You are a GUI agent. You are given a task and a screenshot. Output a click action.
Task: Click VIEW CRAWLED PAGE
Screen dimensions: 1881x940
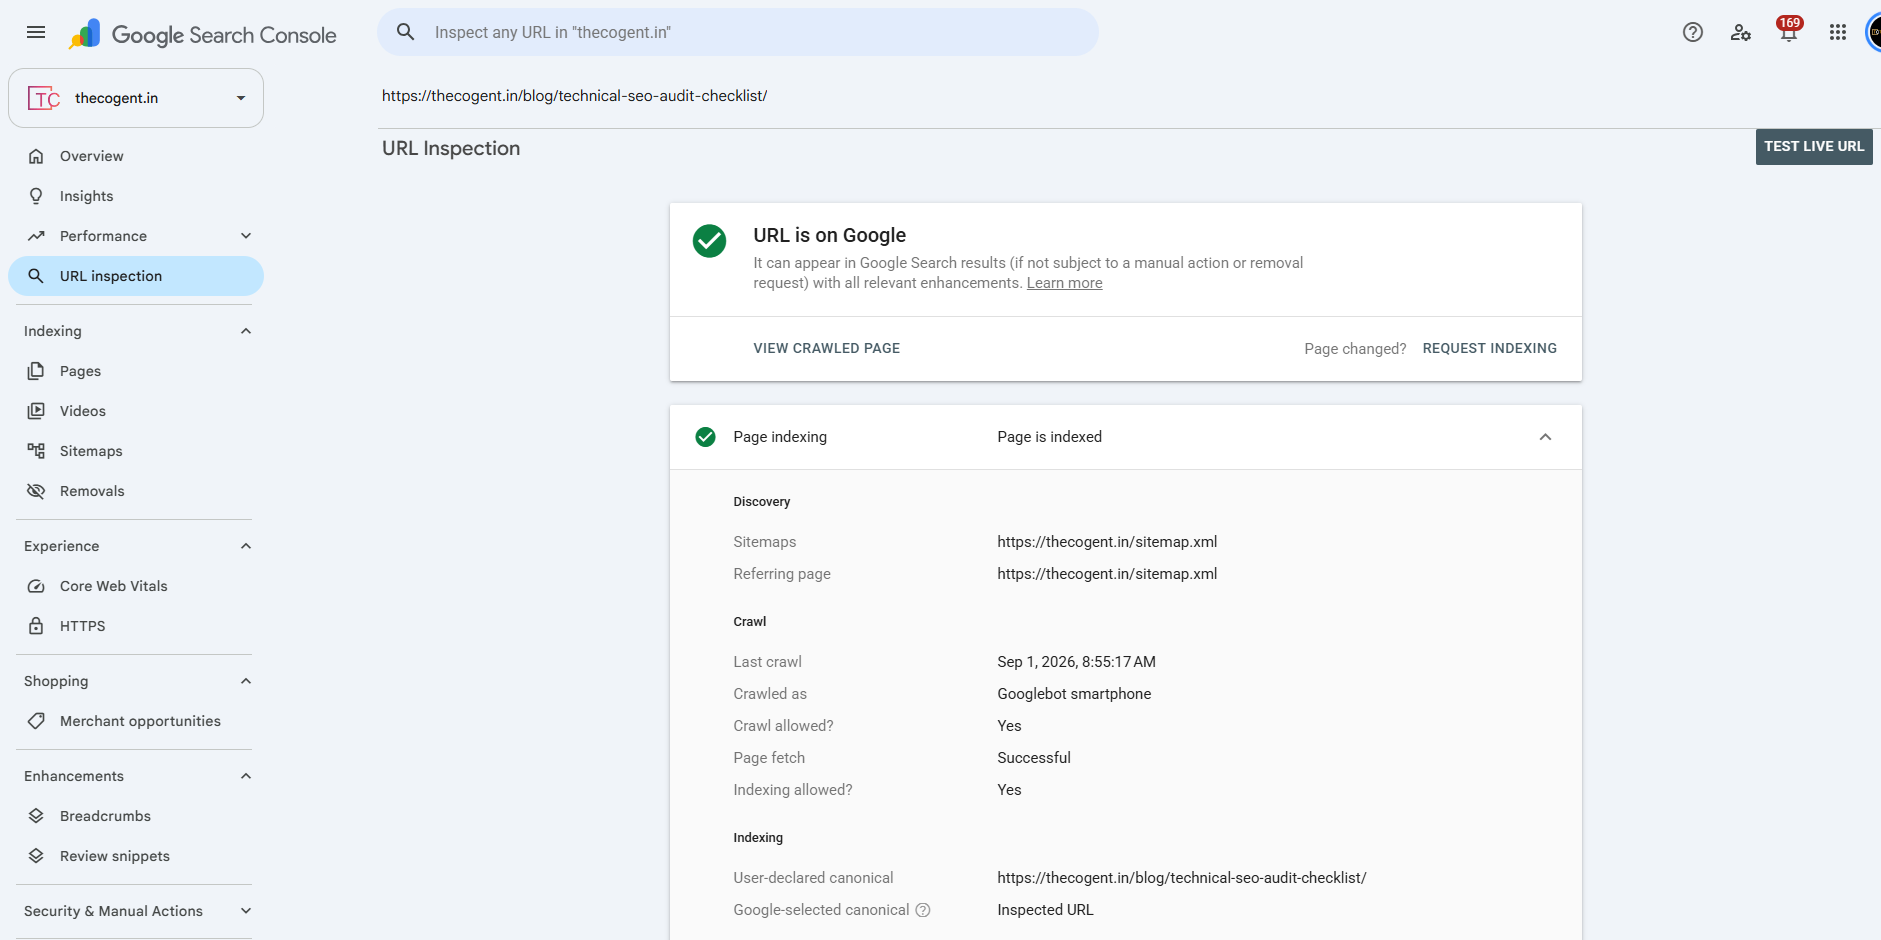(x=827, y=348)
